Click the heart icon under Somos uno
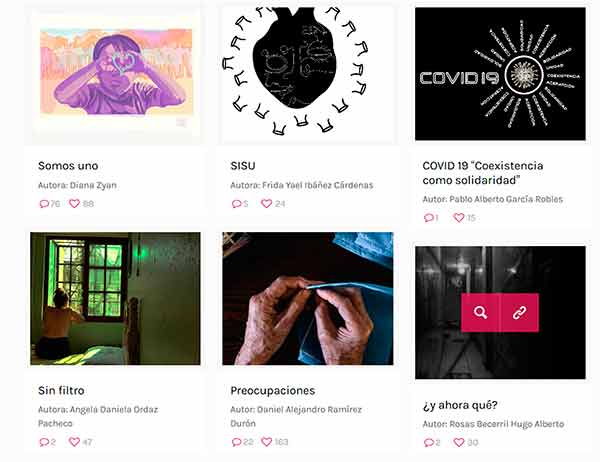Image resolution: width=600 pixels, height=462 pixels. [74, 204]
